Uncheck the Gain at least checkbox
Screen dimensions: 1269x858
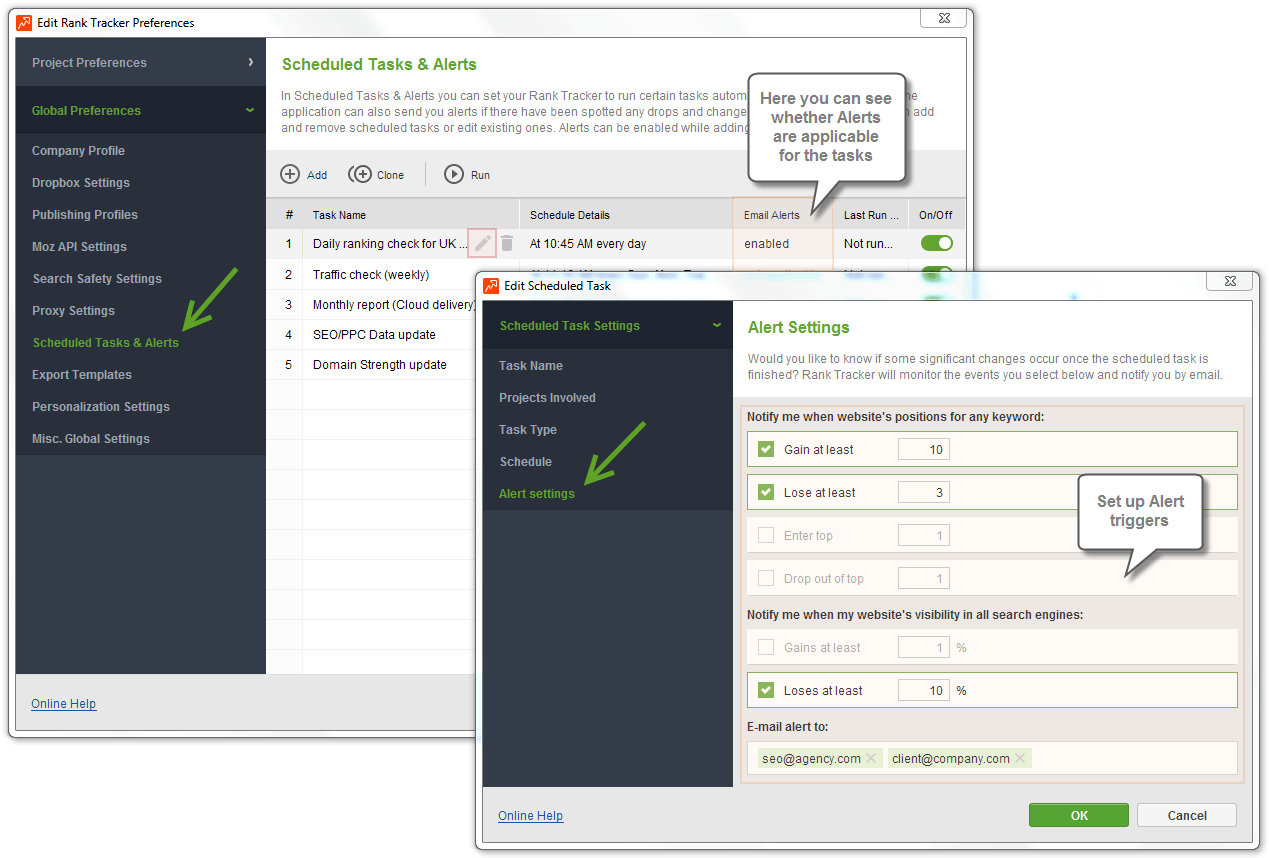pos(766,449)
